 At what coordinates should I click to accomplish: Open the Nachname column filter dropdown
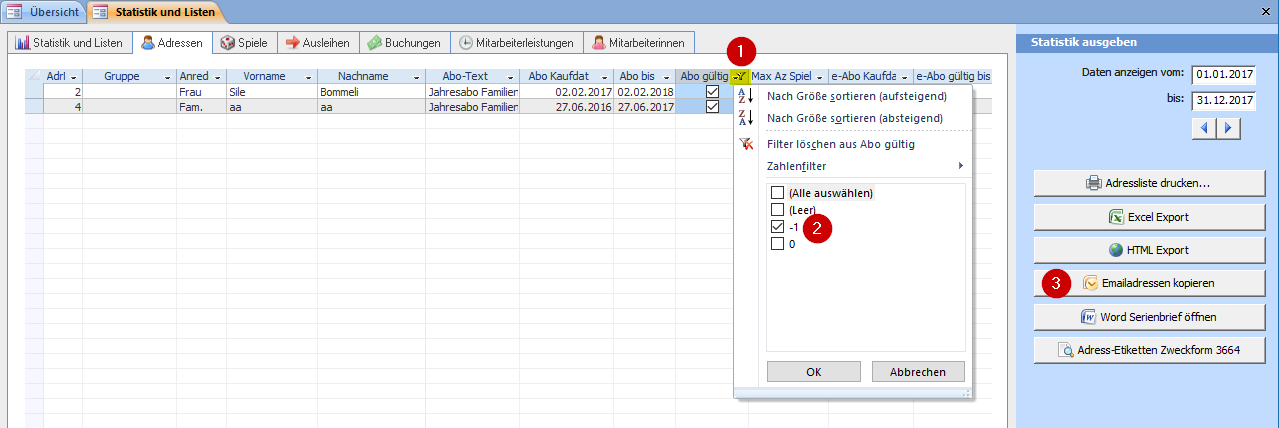coord(416,77)
